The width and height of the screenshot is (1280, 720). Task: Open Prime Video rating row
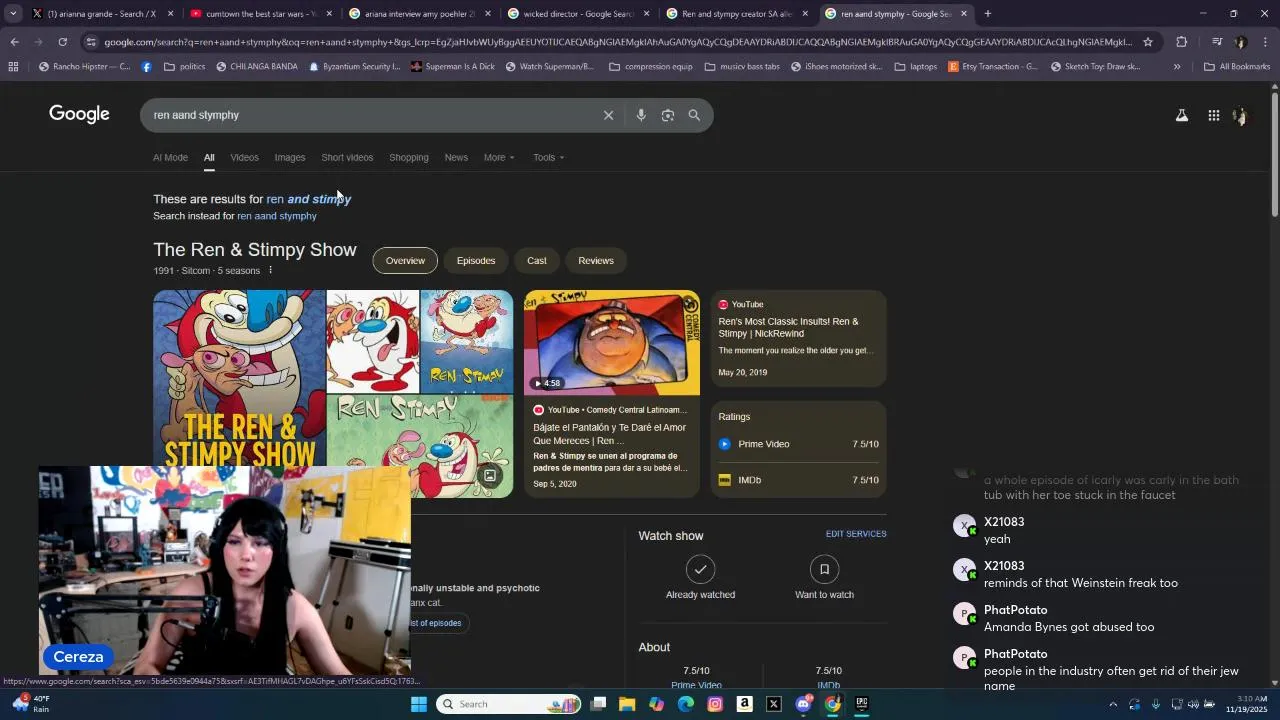point(799,444)
